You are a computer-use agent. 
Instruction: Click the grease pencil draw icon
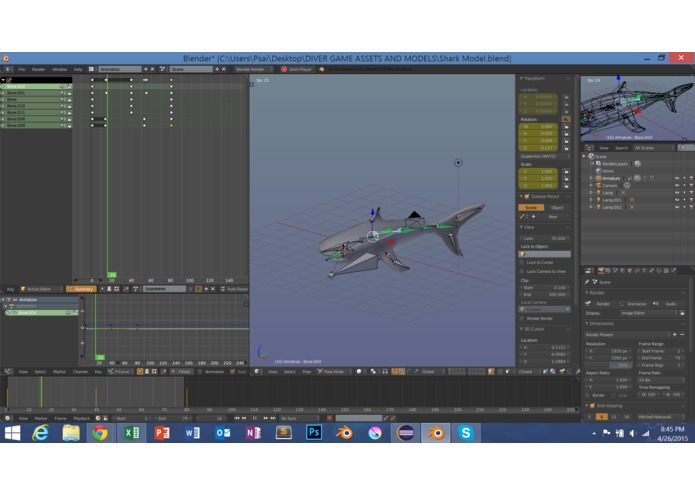pos(523,217)
